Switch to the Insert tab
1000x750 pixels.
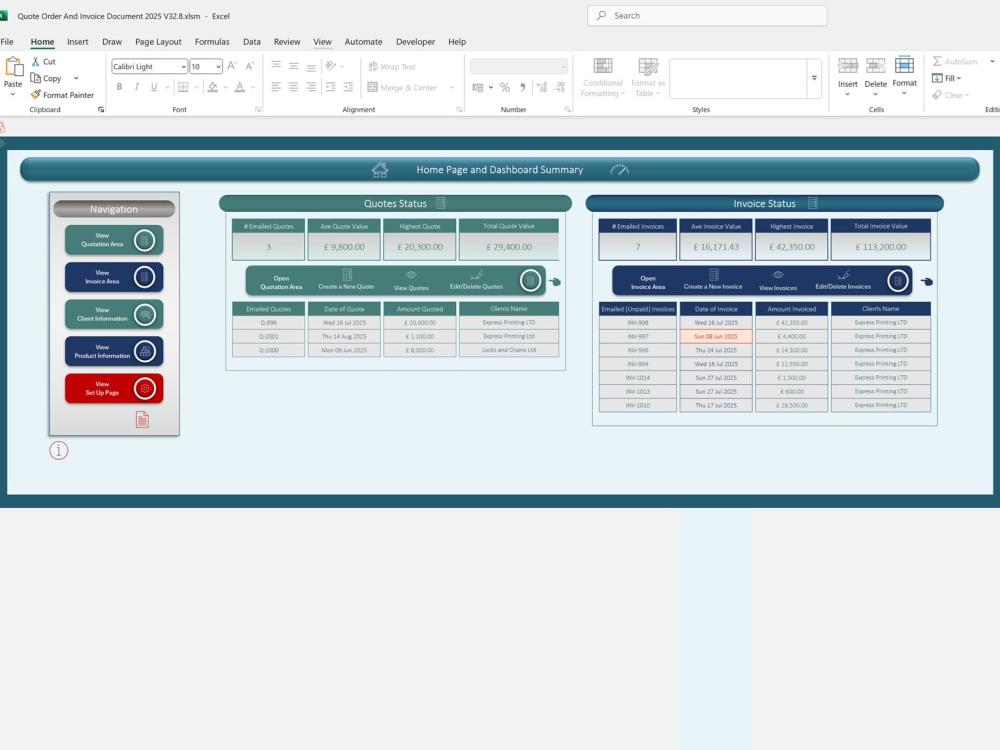tap(78, 41)
